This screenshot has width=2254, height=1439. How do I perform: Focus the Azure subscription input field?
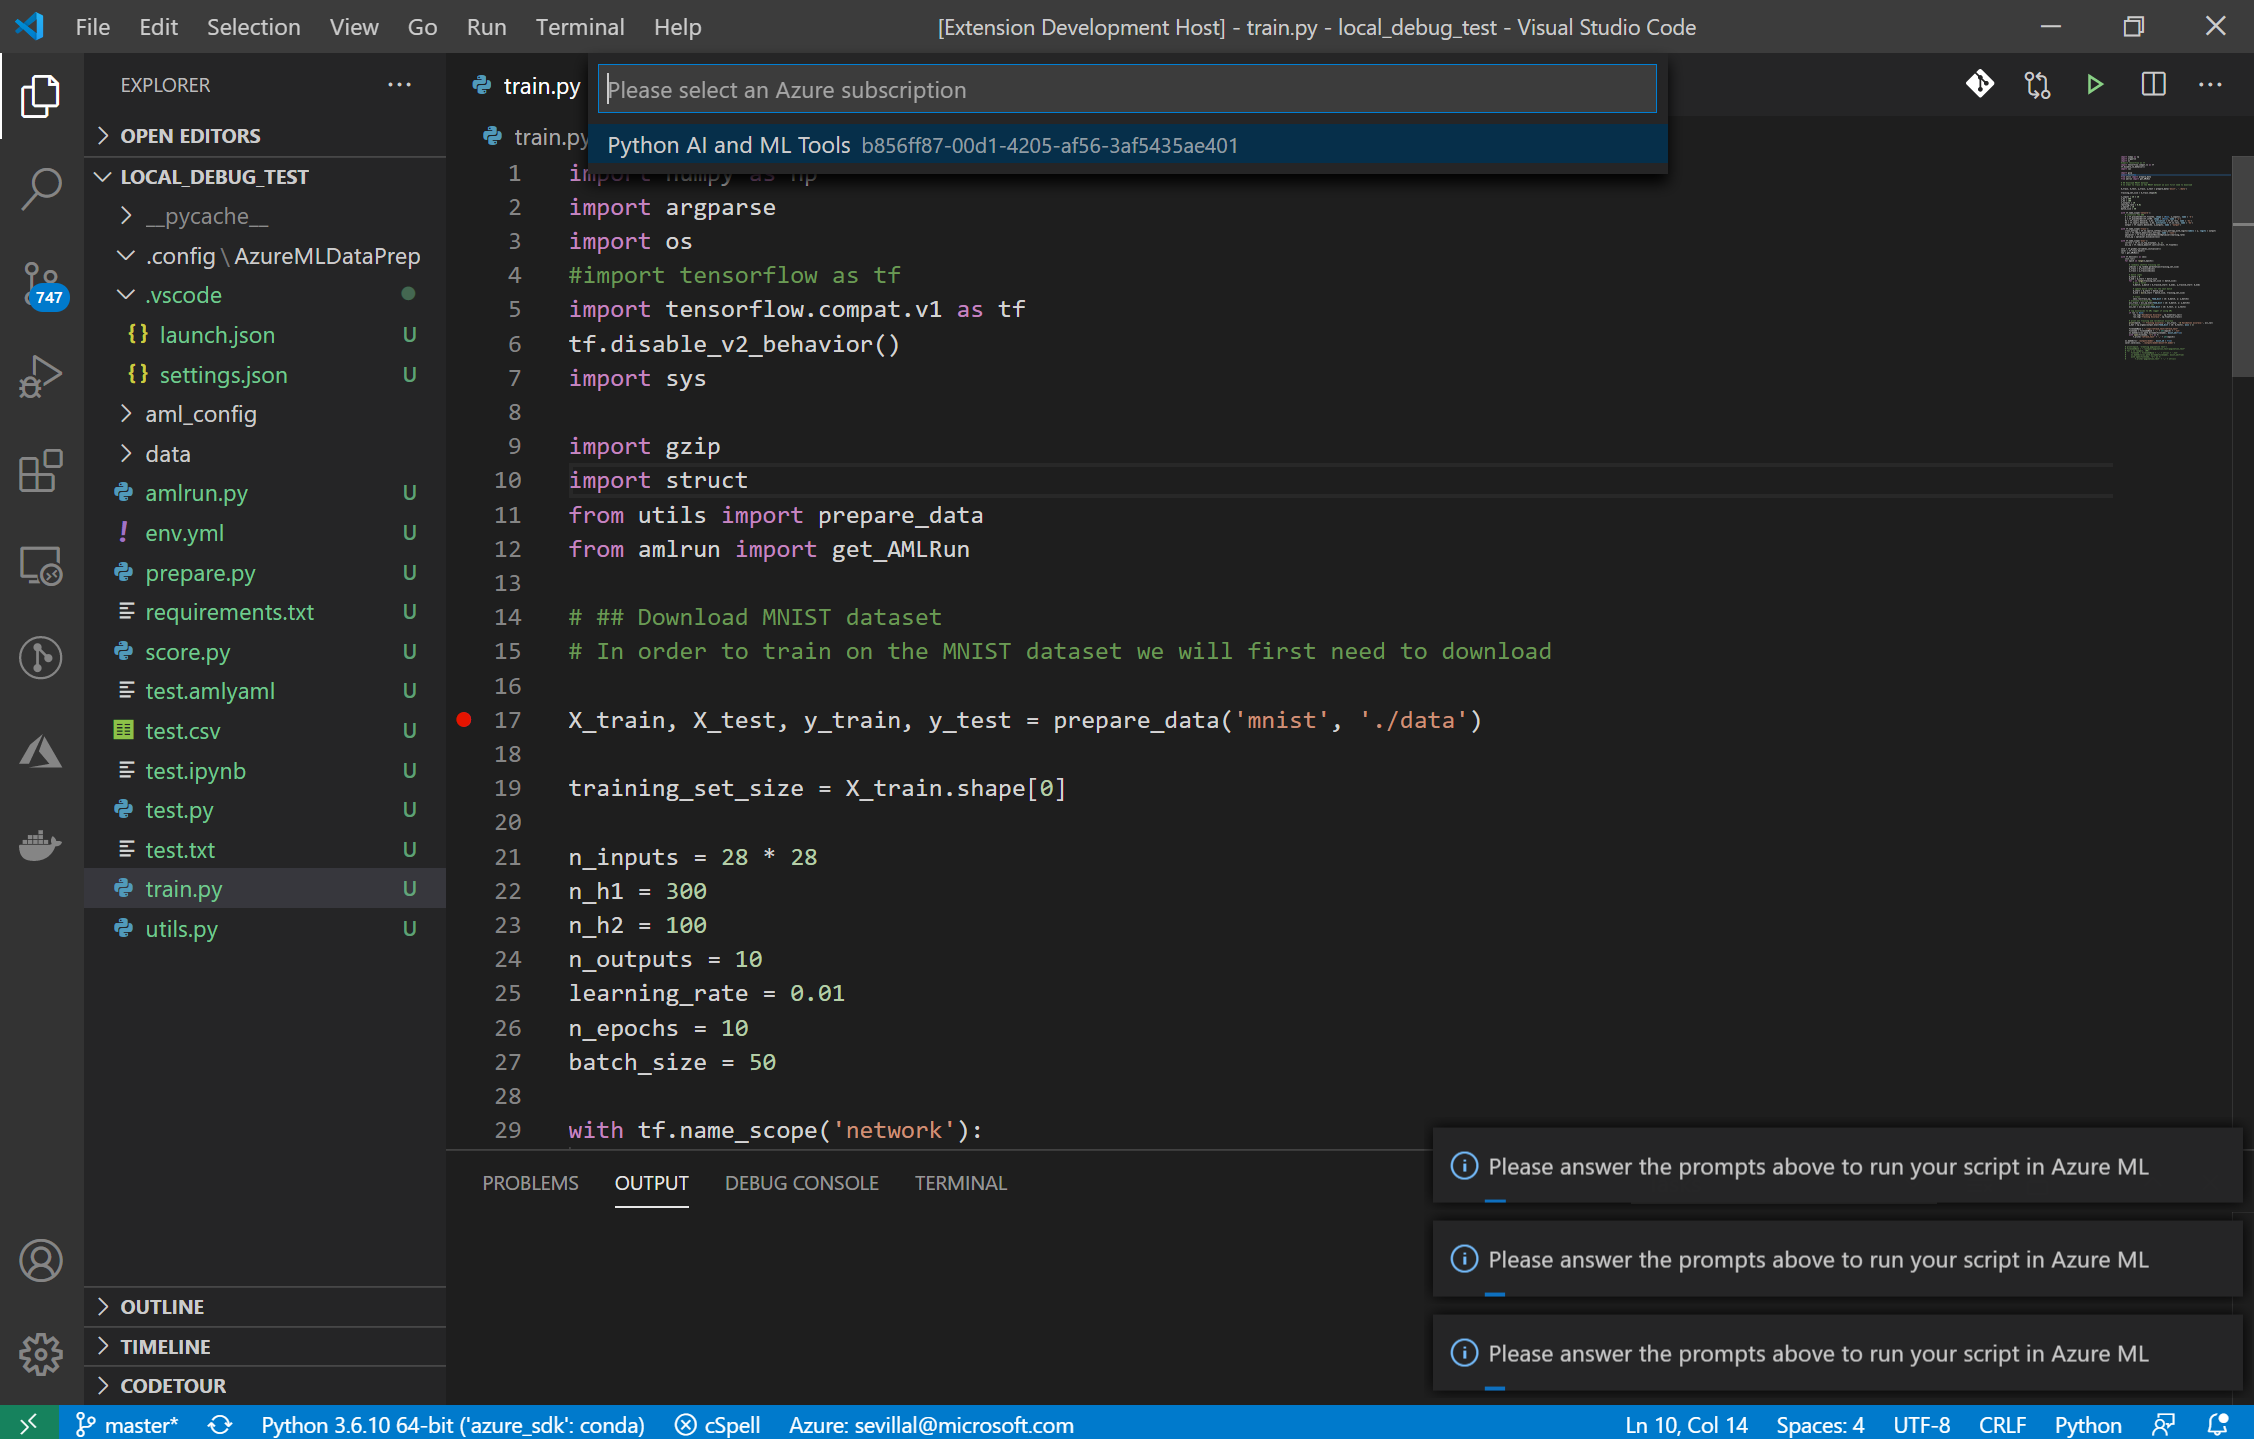point(1126,90)
